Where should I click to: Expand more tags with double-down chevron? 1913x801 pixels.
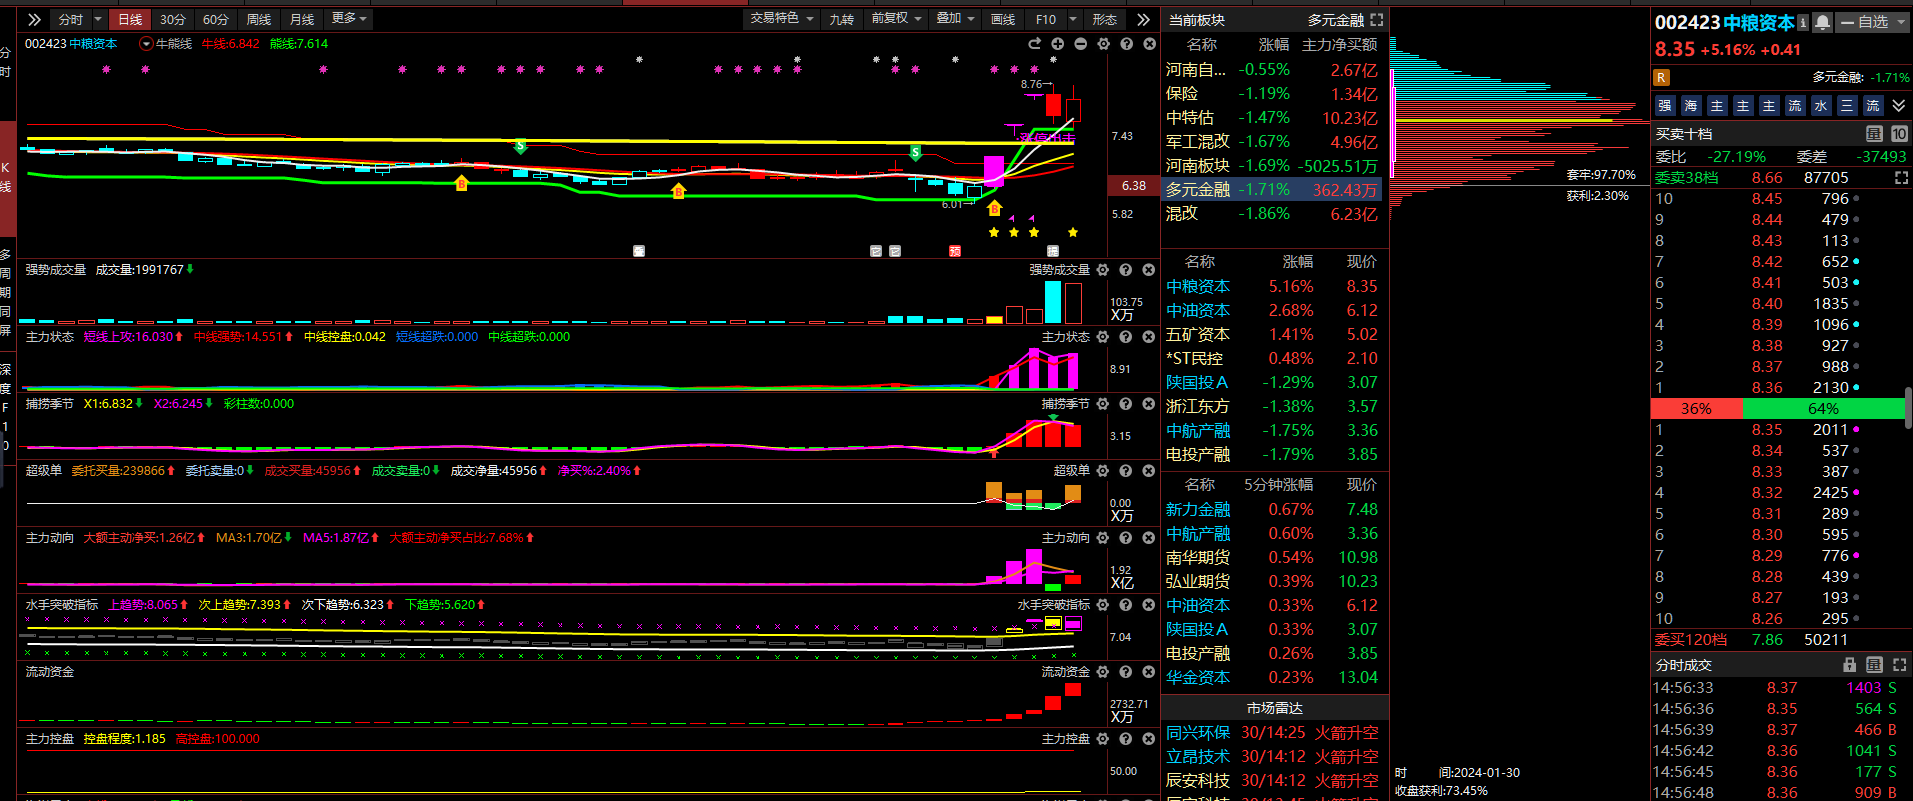[x=1899, y=105]
